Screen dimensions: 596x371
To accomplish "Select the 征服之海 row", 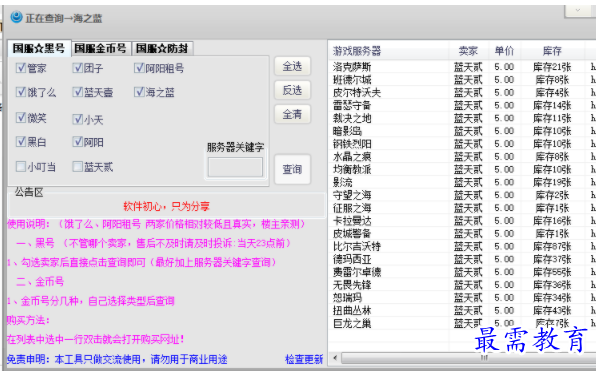I will [462, 208].
